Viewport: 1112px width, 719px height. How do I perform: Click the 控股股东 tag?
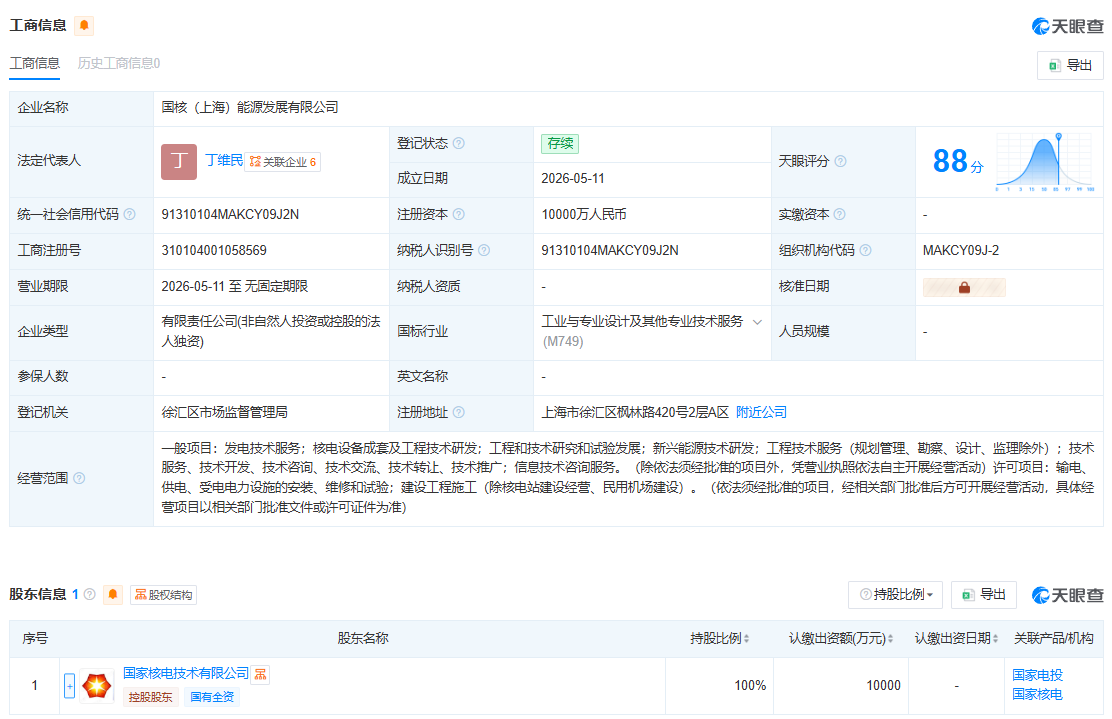[150, 697]
